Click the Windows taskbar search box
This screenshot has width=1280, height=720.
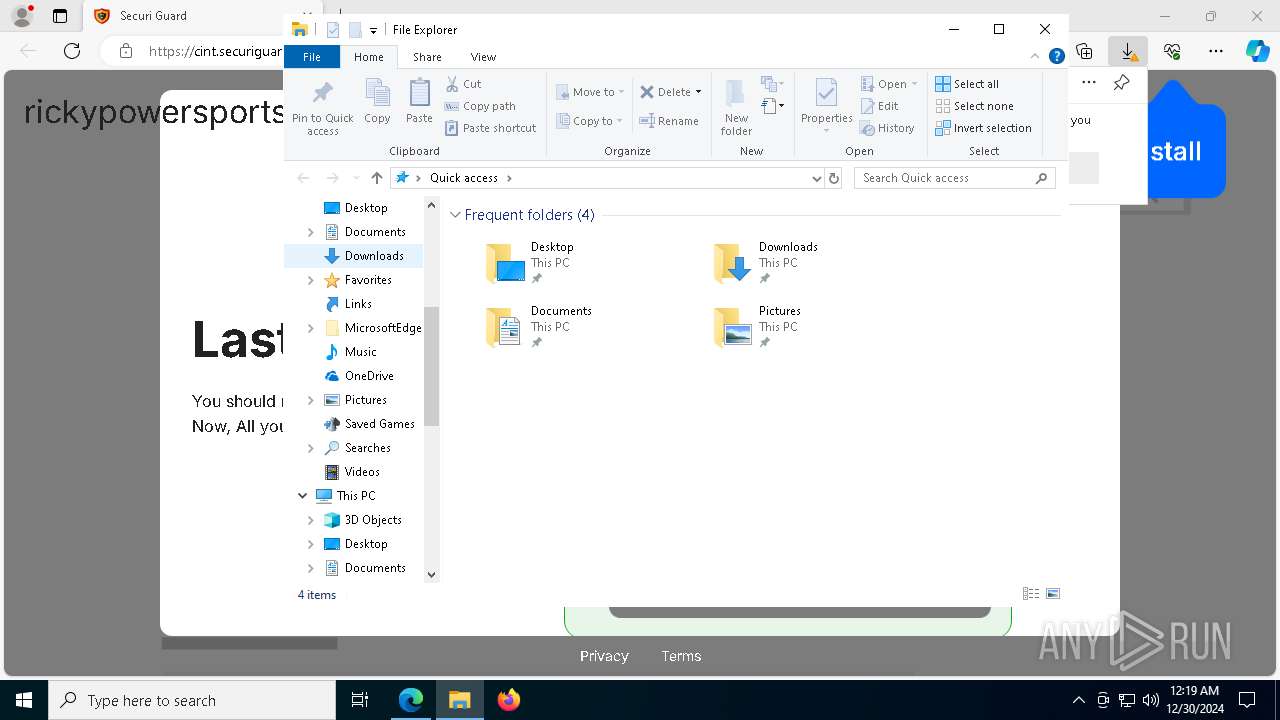(192, 700)
